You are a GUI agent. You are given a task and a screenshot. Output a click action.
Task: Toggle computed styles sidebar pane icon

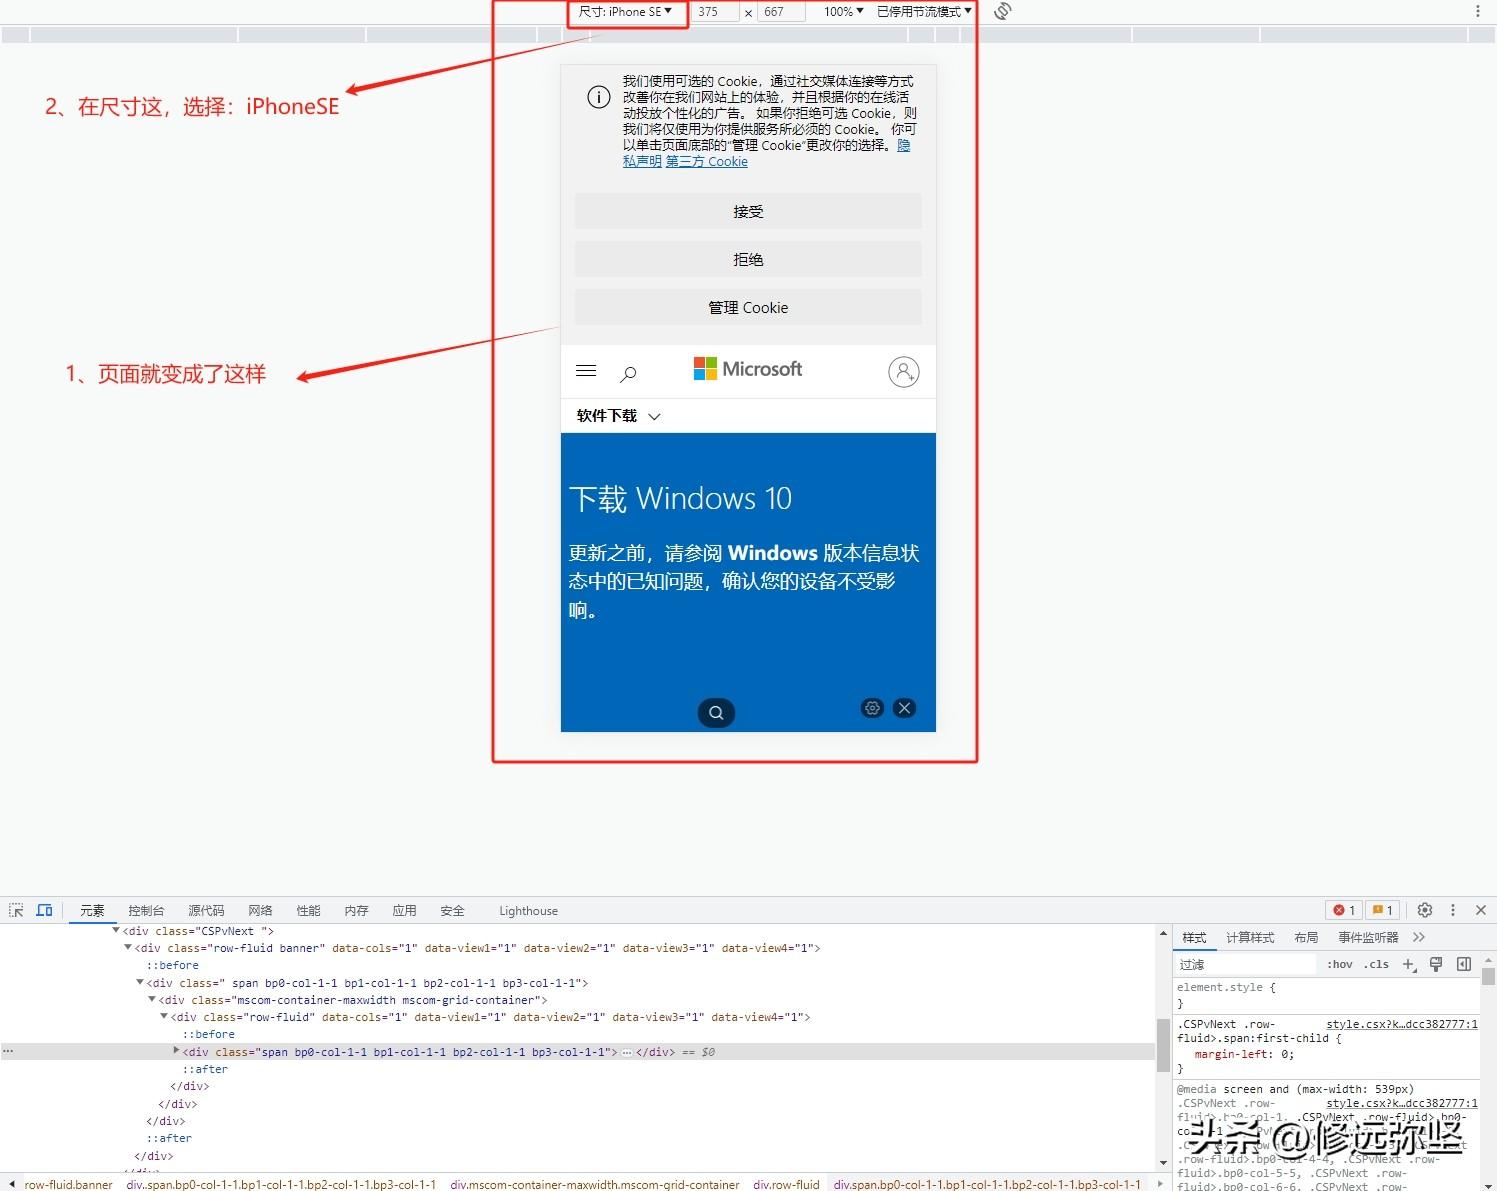[1464, 964]
